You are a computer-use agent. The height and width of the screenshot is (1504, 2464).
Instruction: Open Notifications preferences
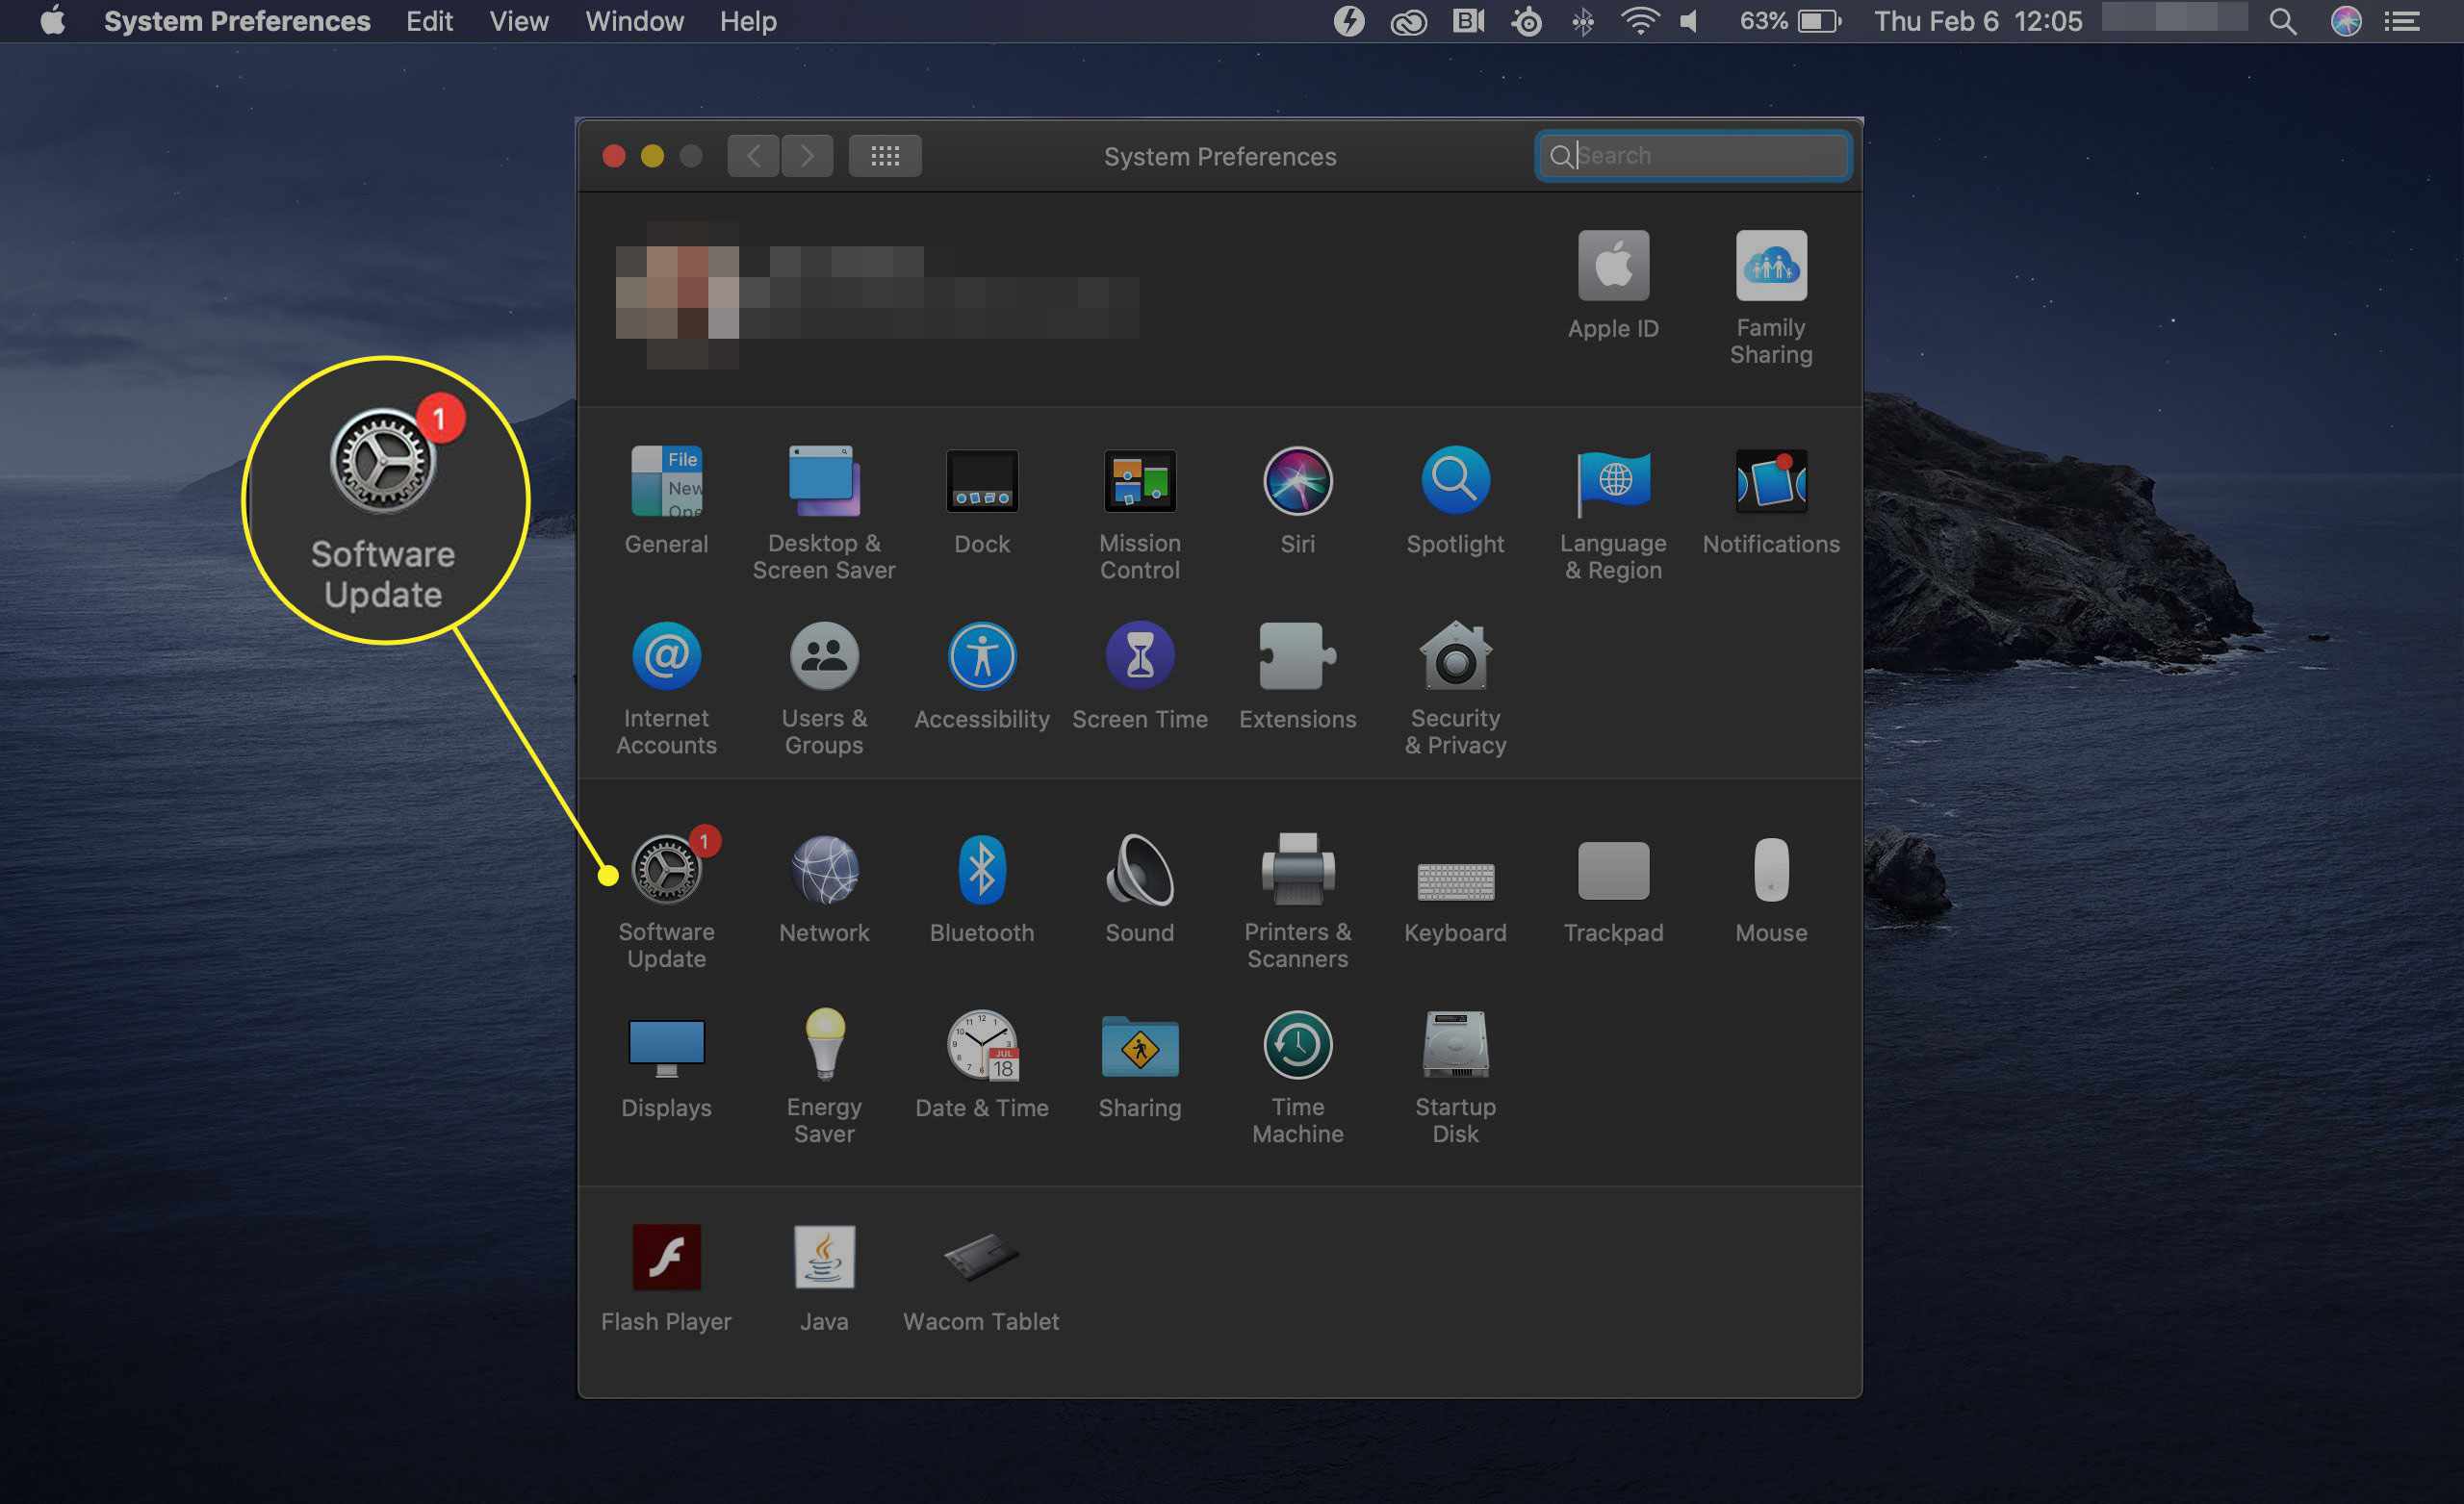point(1771,481)
